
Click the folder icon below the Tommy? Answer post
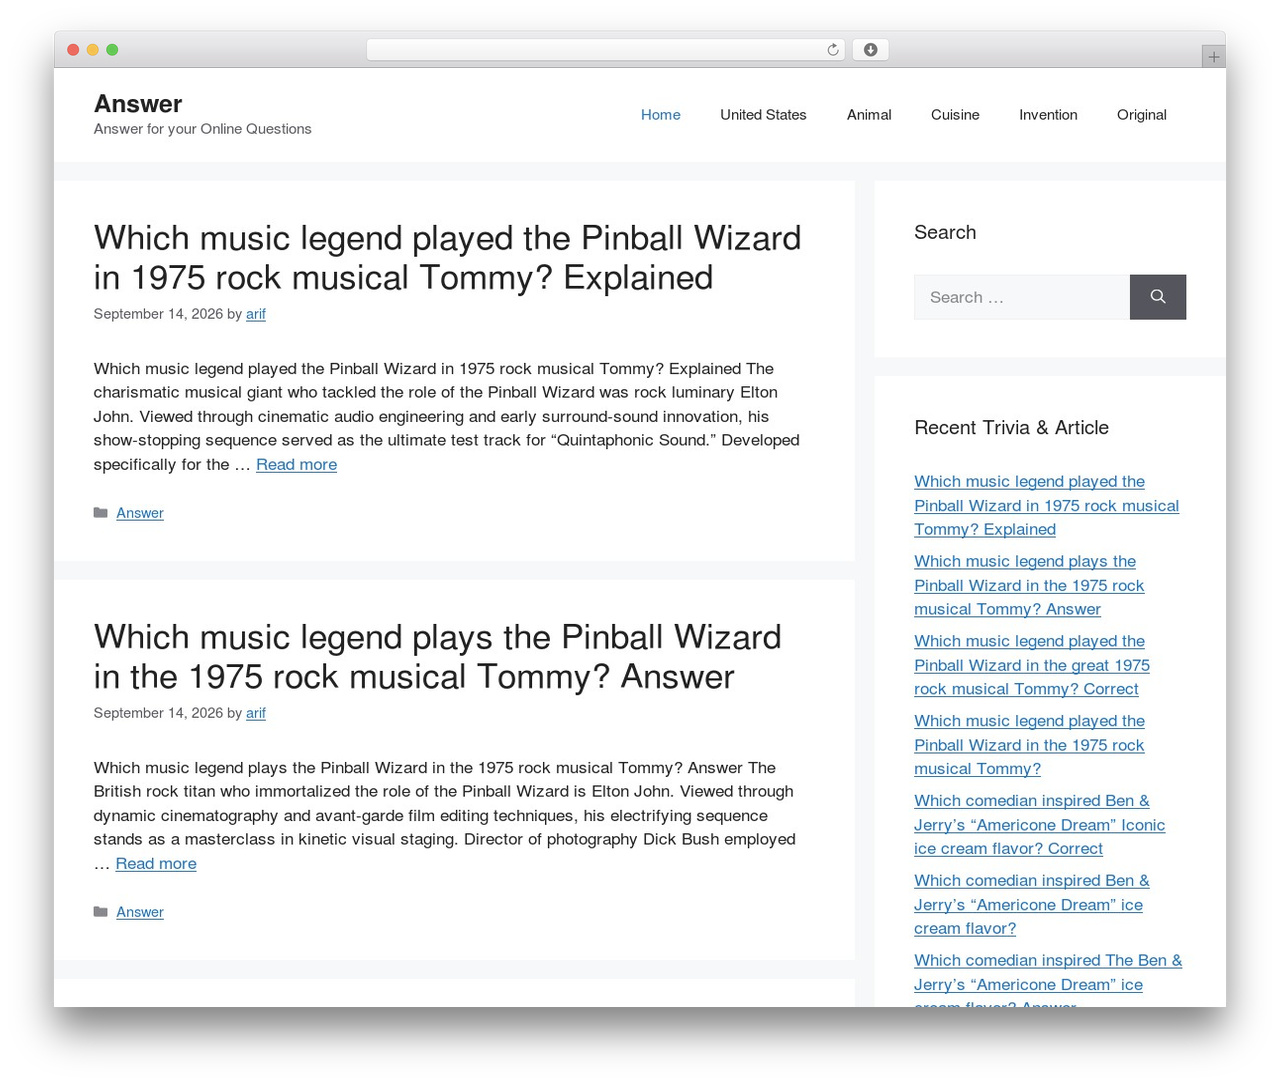pyautogui.click(x=100, y=912)
